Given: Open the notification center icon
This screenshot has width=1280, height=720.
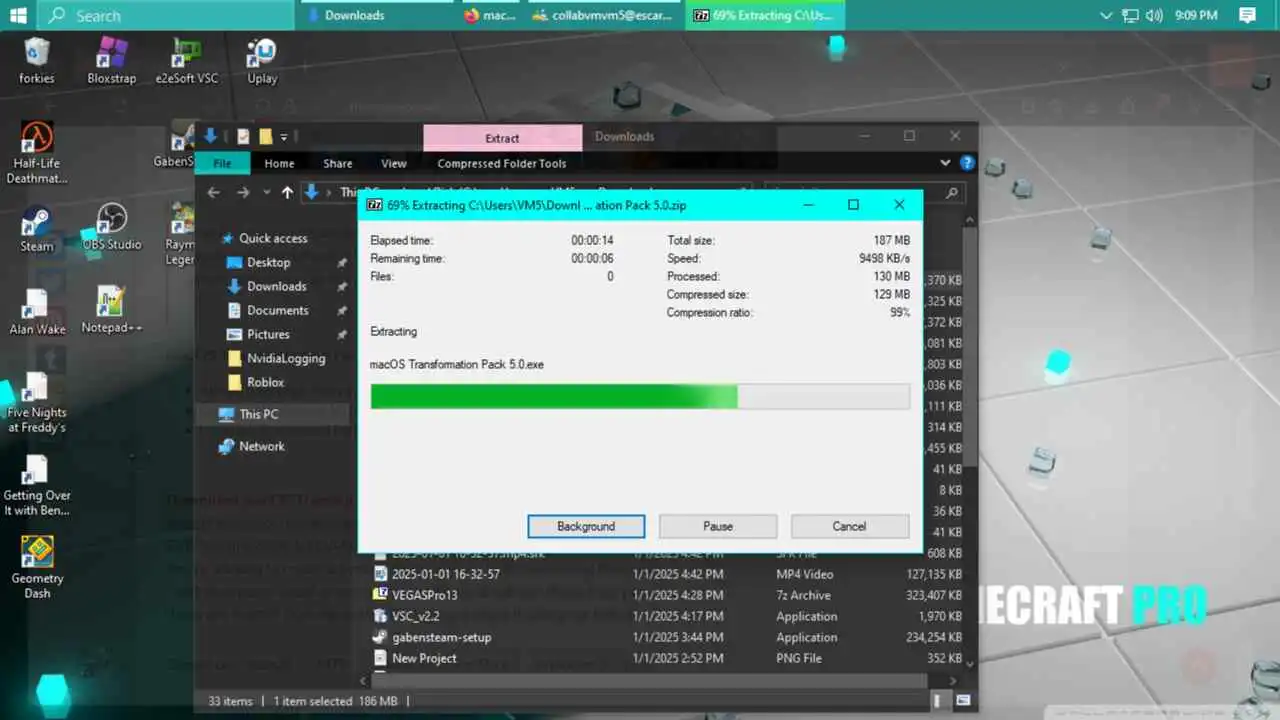Looking at the screenshot, I should (x=1247, y=15).
